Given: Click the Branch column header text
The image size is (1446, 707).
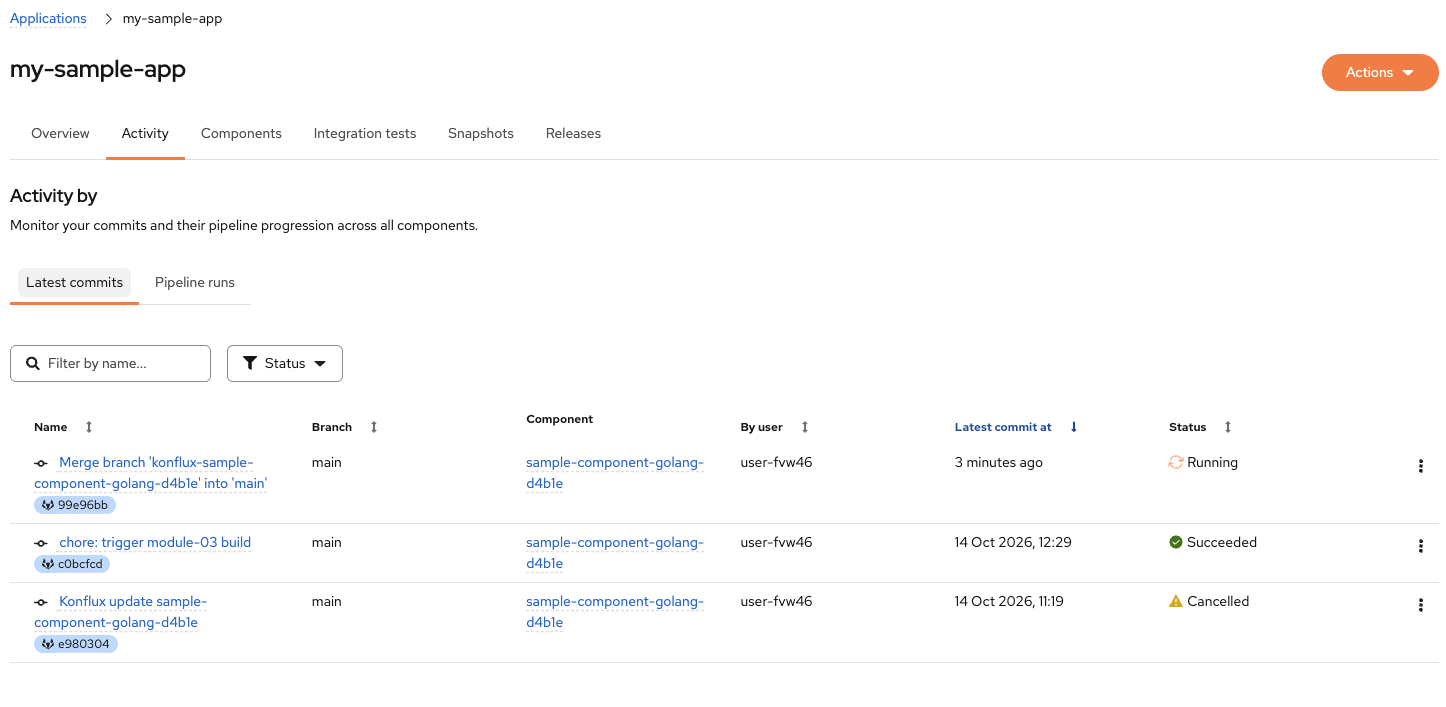Looking at the screenshot, I should (x=332, y=427).
